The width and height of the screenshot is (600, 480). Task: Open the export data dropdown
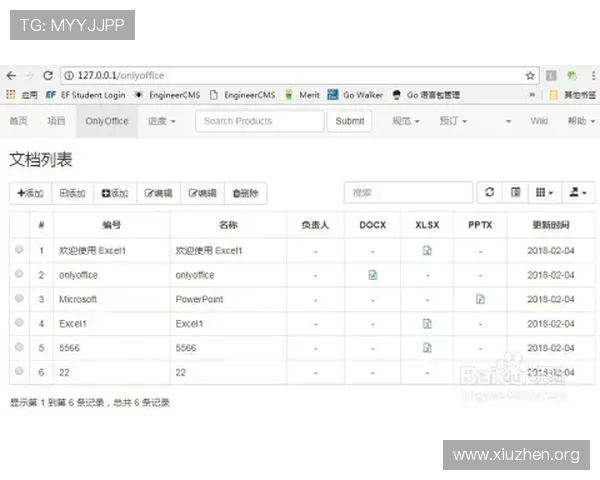[578, 192]
